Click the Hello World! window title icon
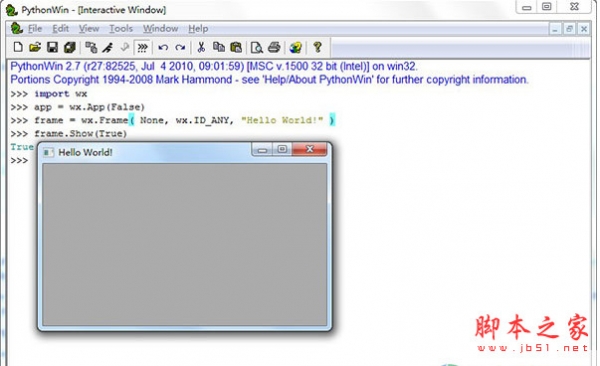Screen dimensions: 600x366 (x=48, y=152)
